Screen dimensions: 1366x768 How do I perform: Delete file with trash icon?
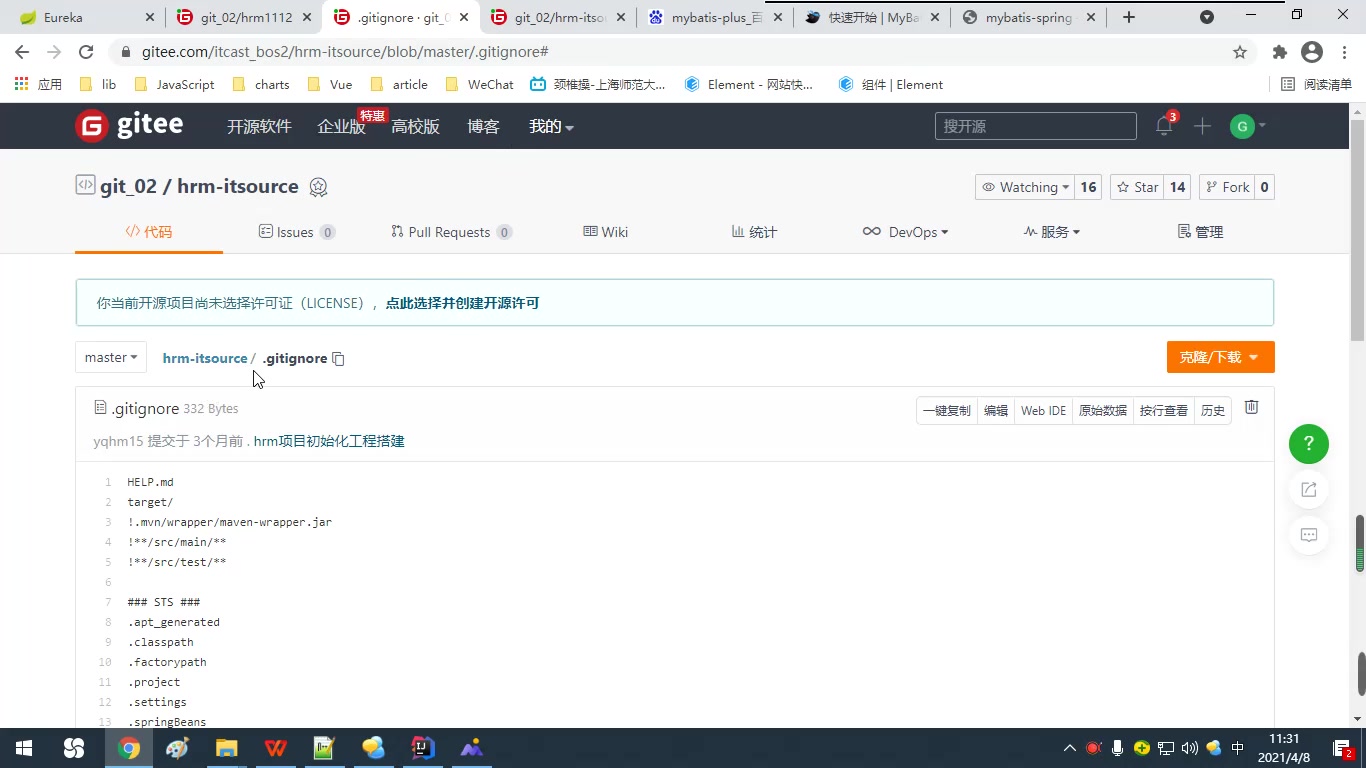coord(1251,407)
